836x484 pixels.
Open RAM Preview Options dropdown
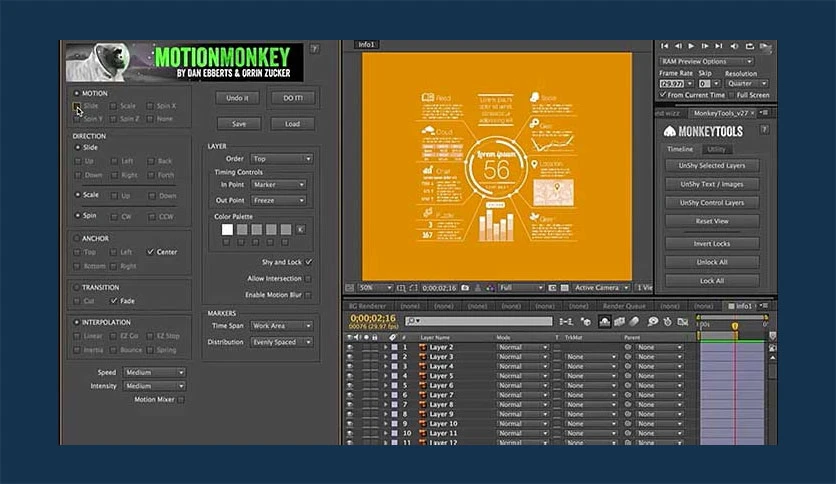coord(706,61)
